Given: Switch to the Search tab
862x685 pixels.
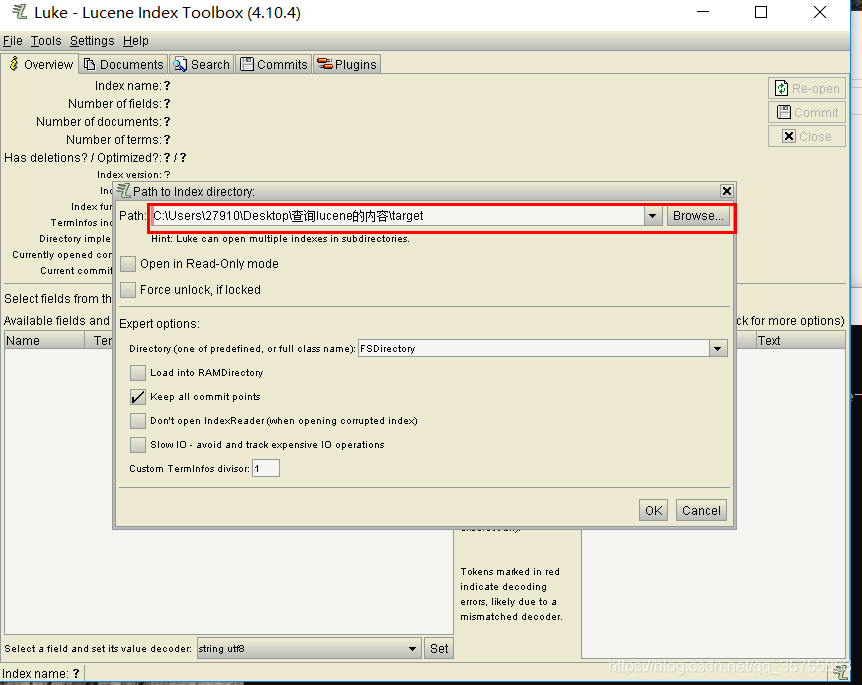Looking at the screenshot, I should (201, 64).
